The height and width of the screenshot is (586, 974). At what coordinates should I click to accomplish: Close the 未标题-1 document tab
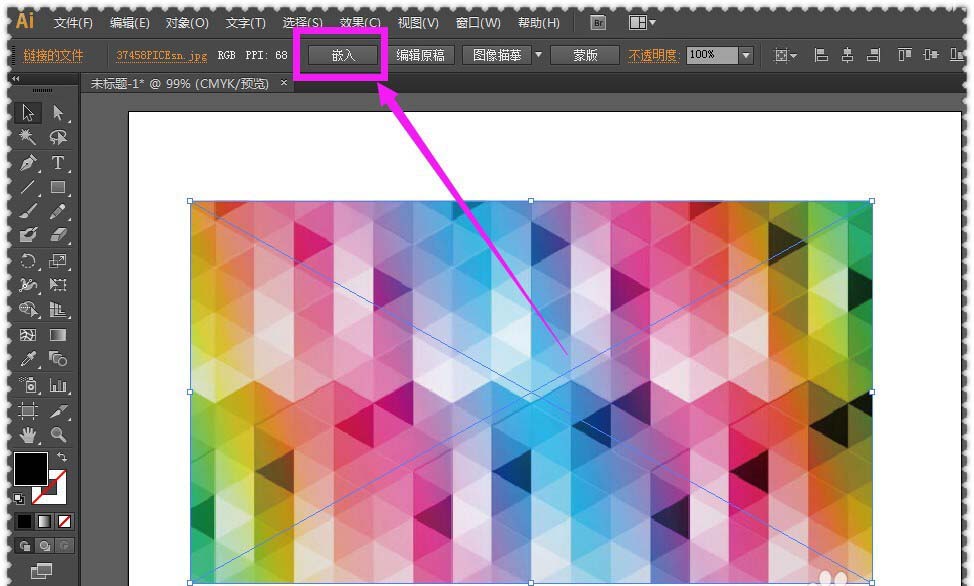pyautogui.click(x=284, y=83)
